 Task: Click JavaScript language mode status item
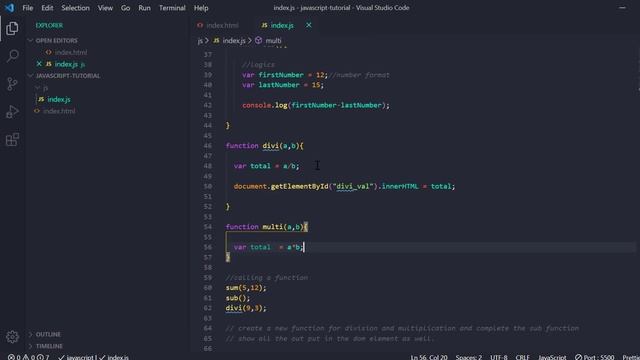click(552, 357)
